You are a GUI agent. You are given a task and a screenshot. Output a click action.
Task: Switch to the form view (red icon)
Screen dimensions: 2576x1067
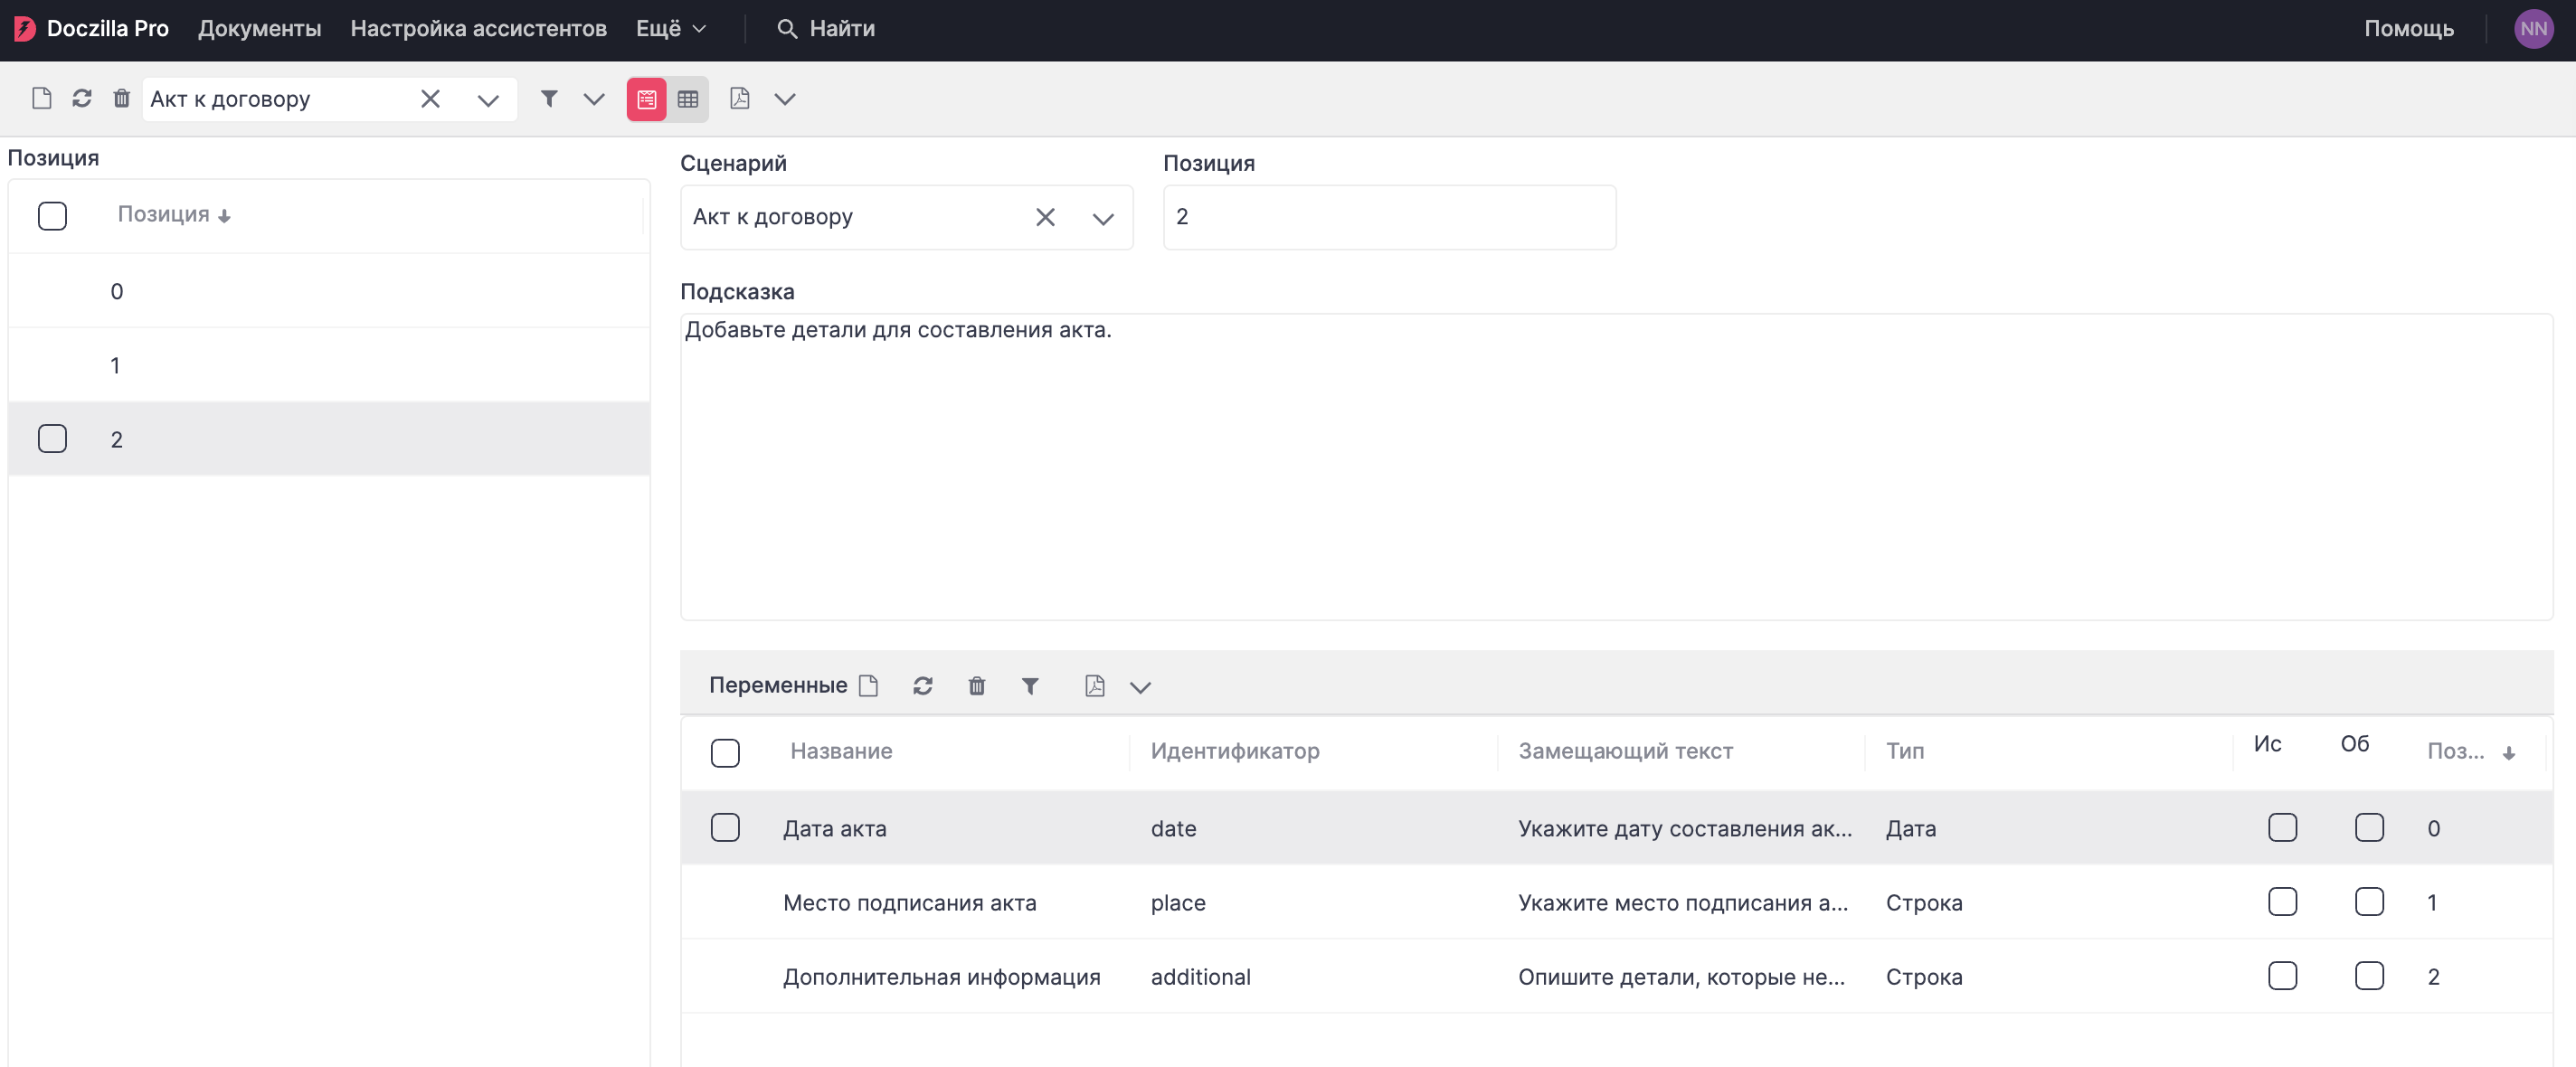point(647,99)
